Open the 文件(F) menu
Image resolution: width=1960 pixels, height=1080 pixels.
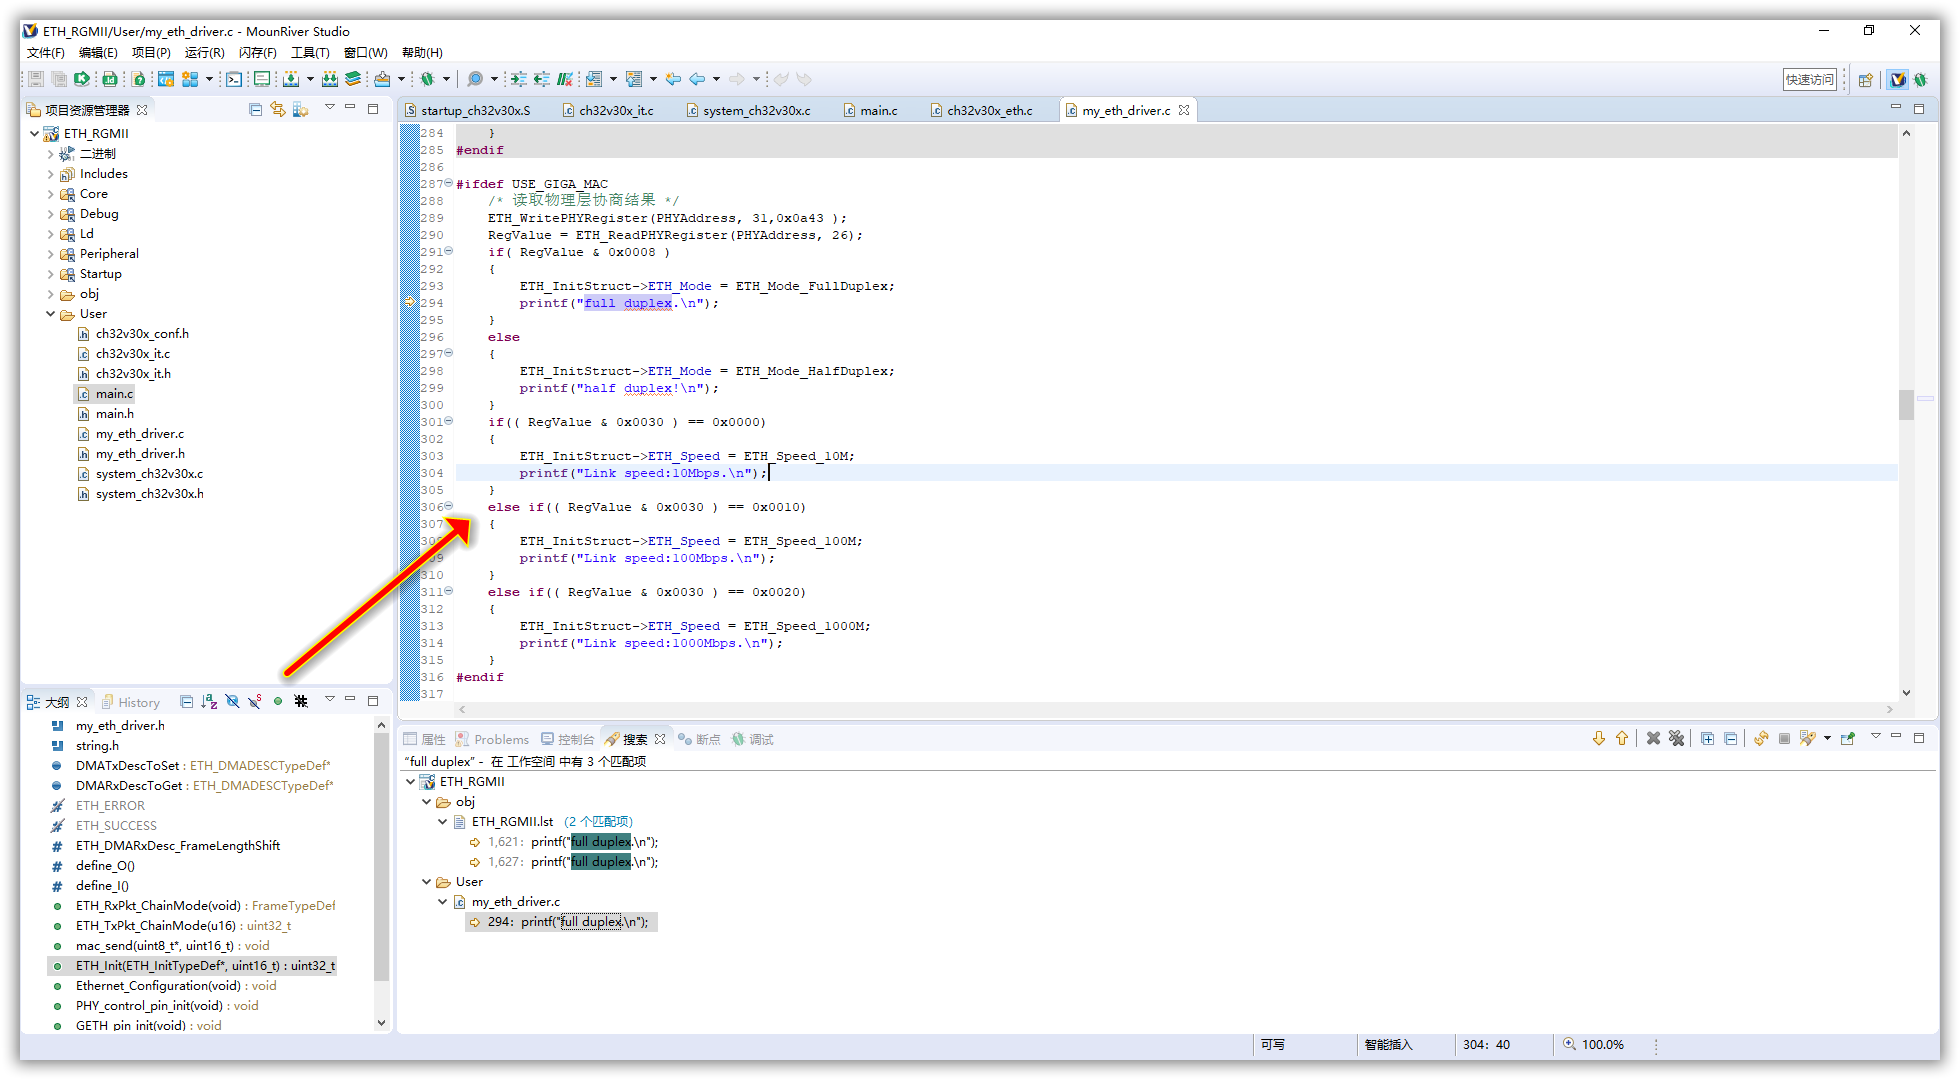point(45,52)
